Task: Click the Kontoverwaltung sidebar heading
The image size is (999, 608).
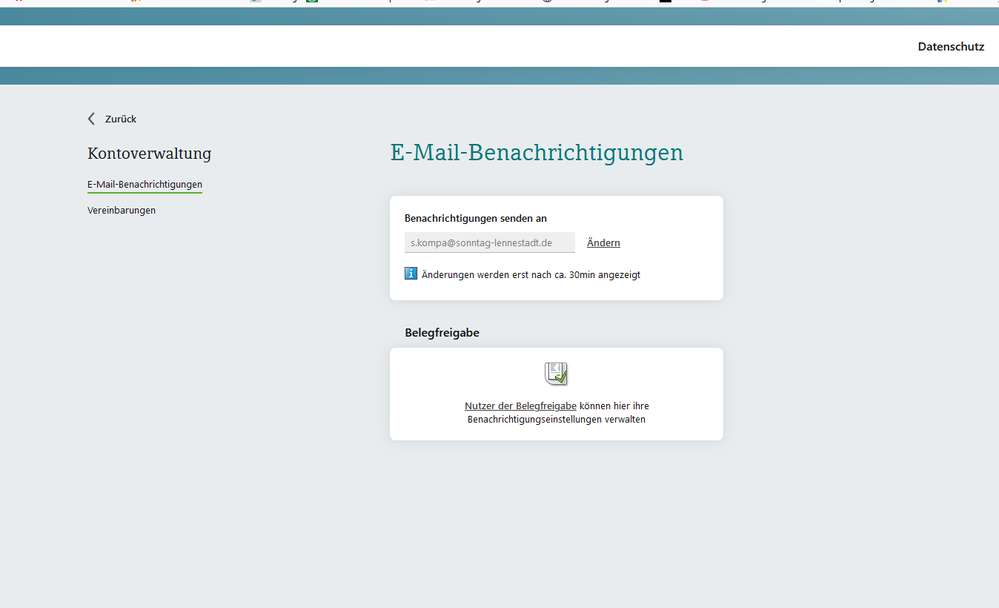Action: point(149,154)
